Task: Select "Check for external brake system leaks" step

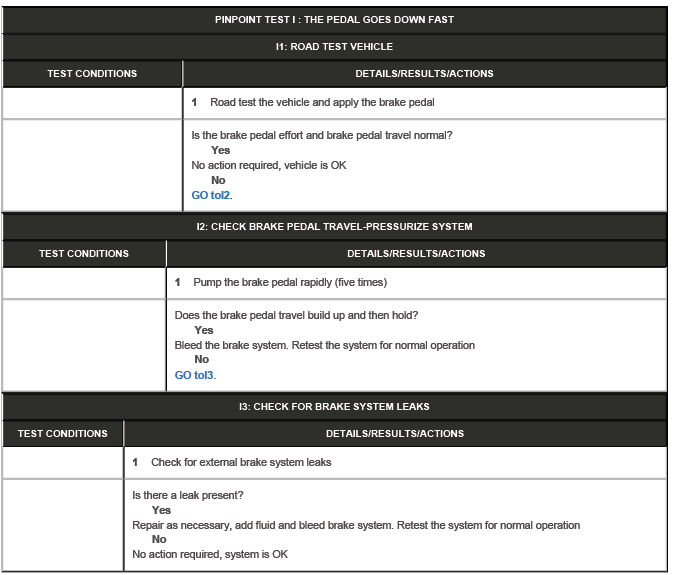Action: point(241,462)
